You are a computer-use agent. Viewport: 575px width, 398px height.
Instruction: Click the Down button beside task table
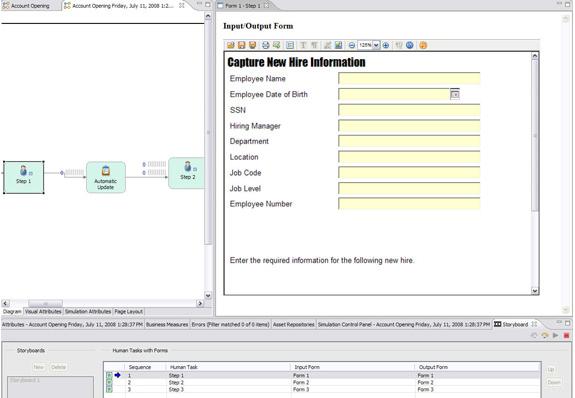tap(553, 382)
